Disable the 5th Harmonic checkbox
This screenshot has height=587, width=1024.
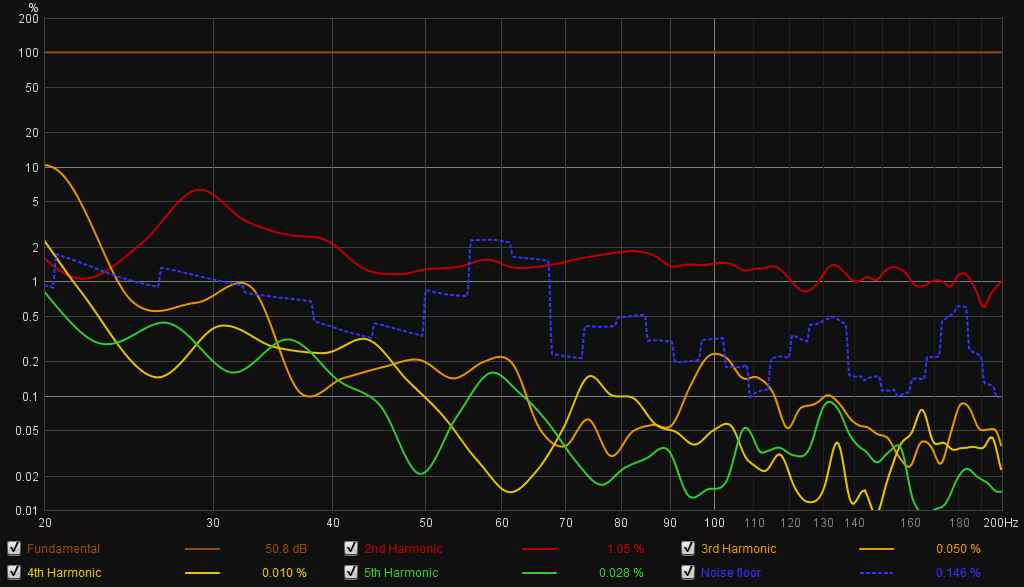tap(351, 572)
